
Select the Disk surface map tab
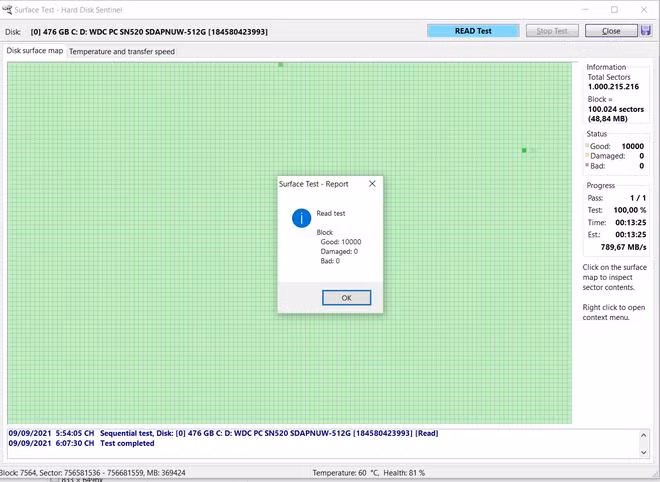tap(35, 51)
